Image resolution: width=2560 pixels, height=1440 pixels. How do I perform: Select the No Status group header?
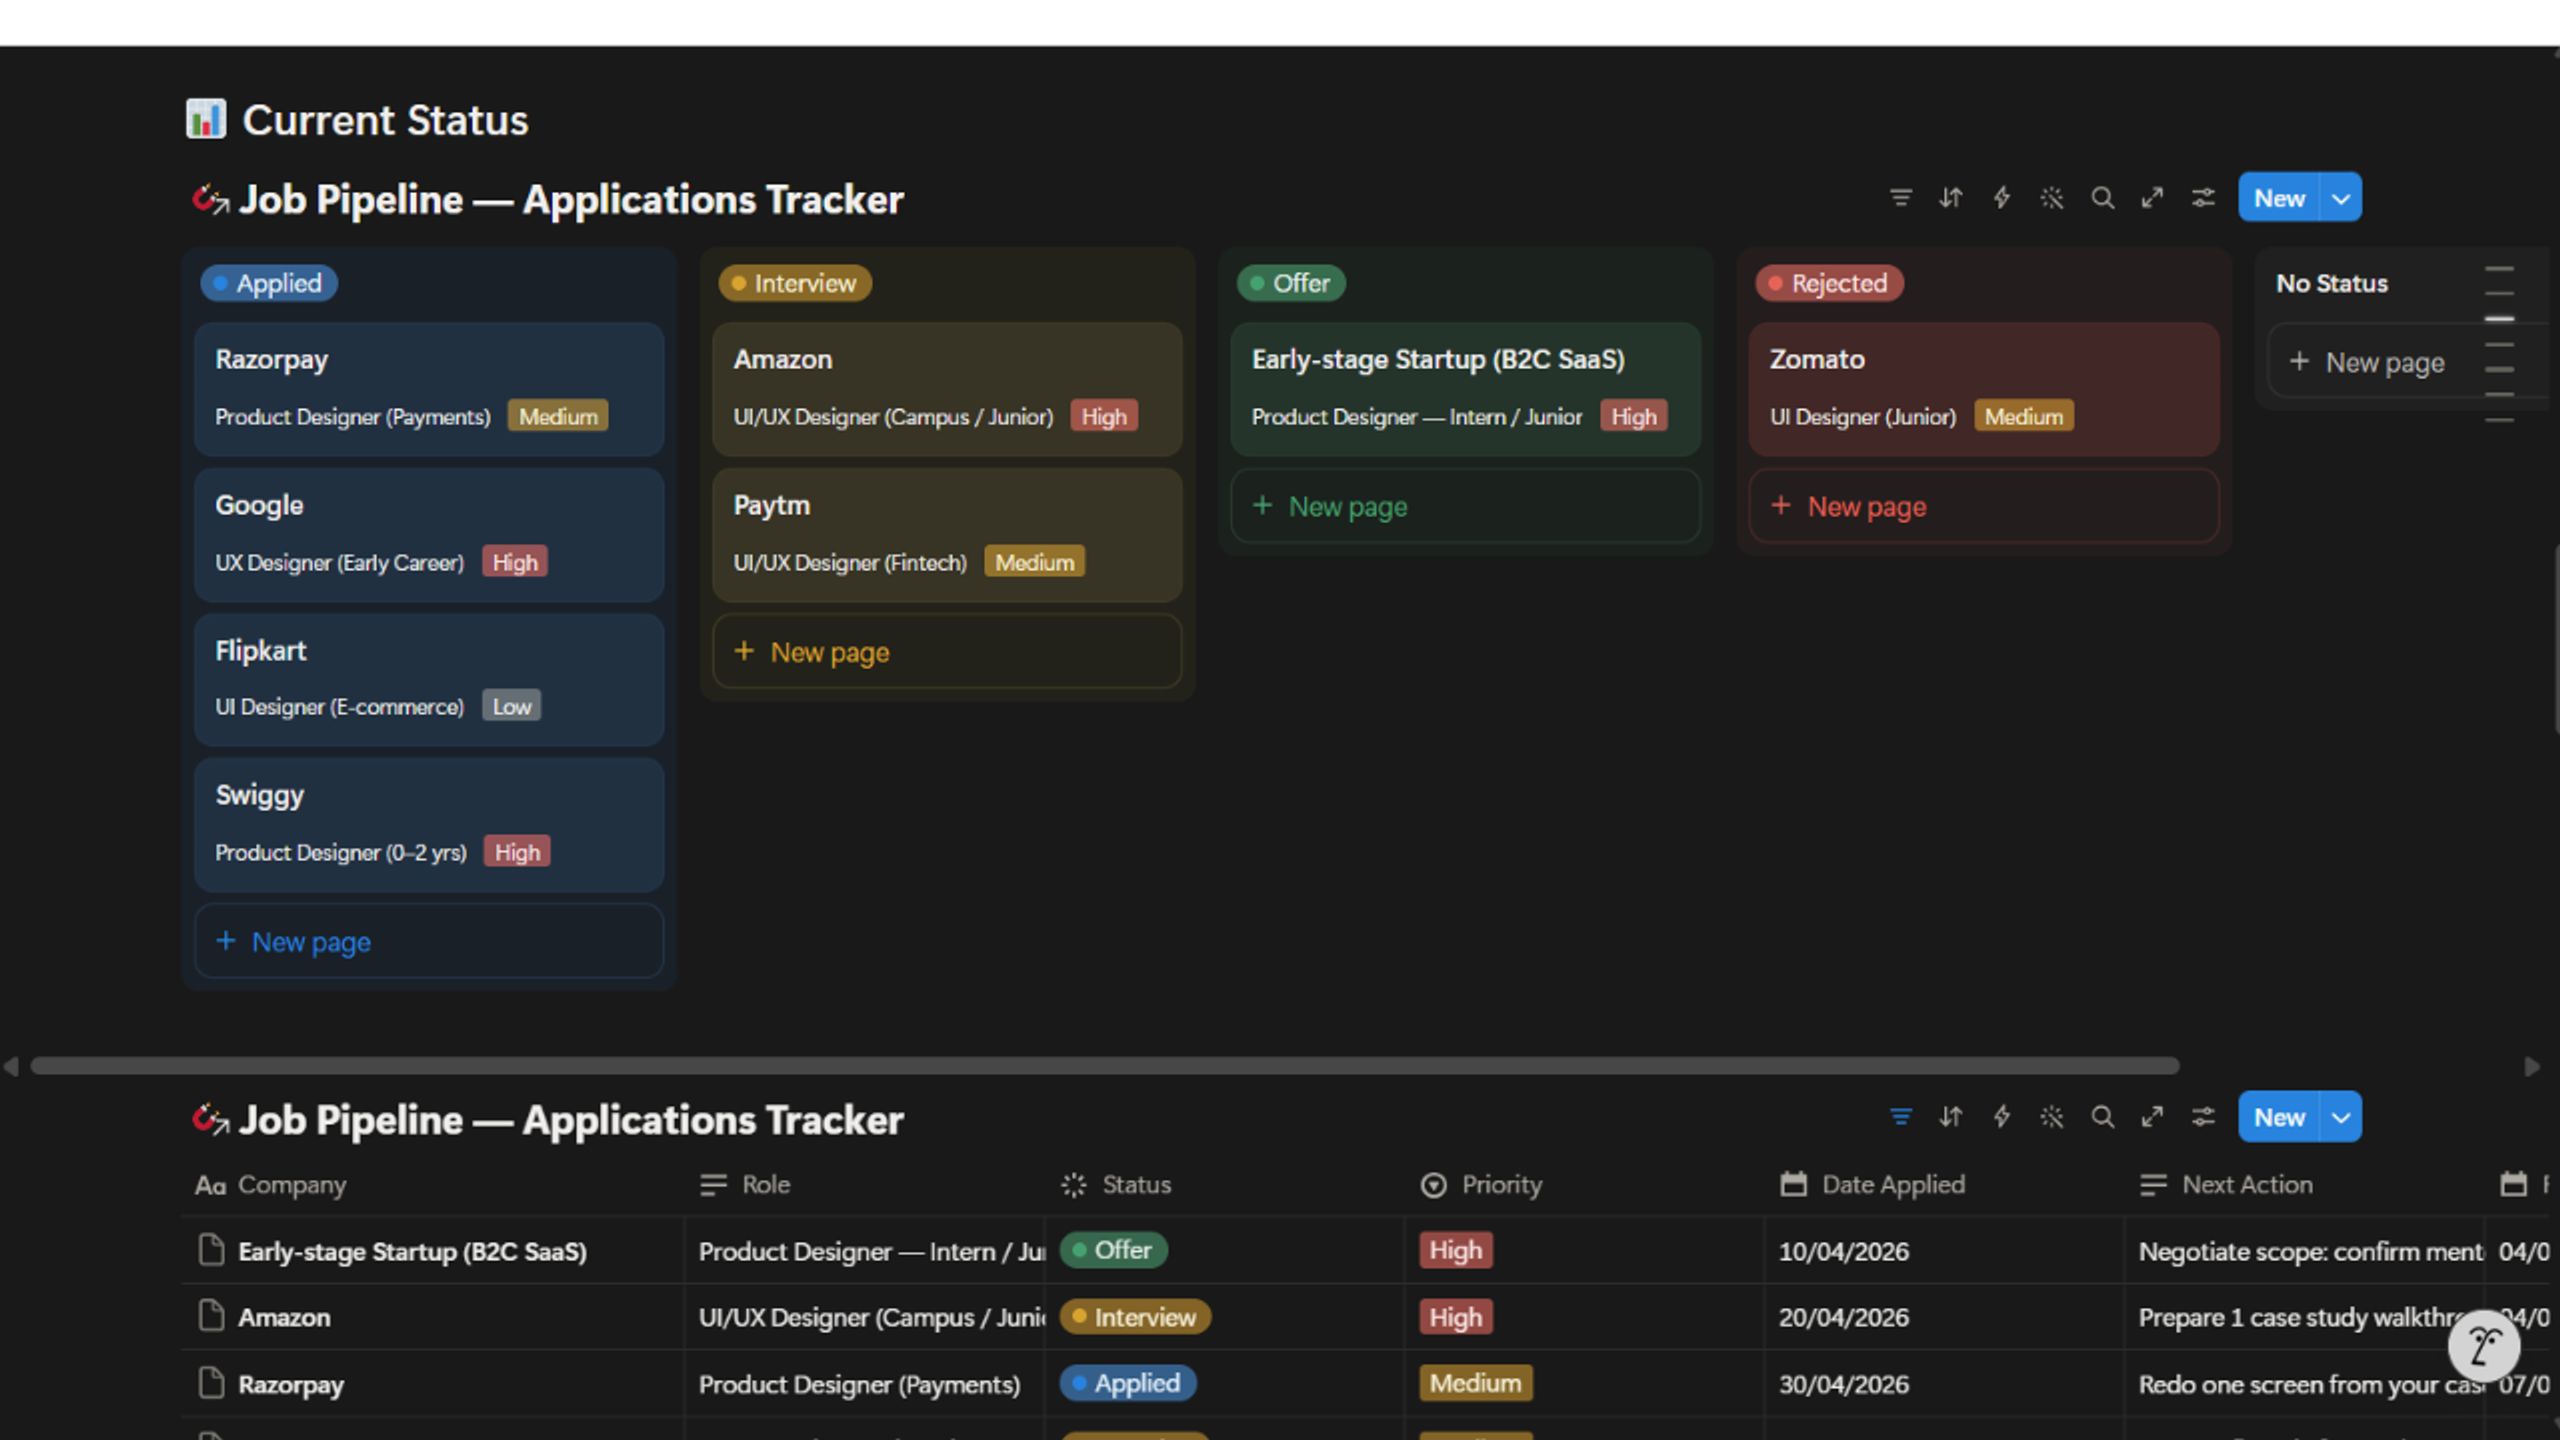(x=2332, y=284)
